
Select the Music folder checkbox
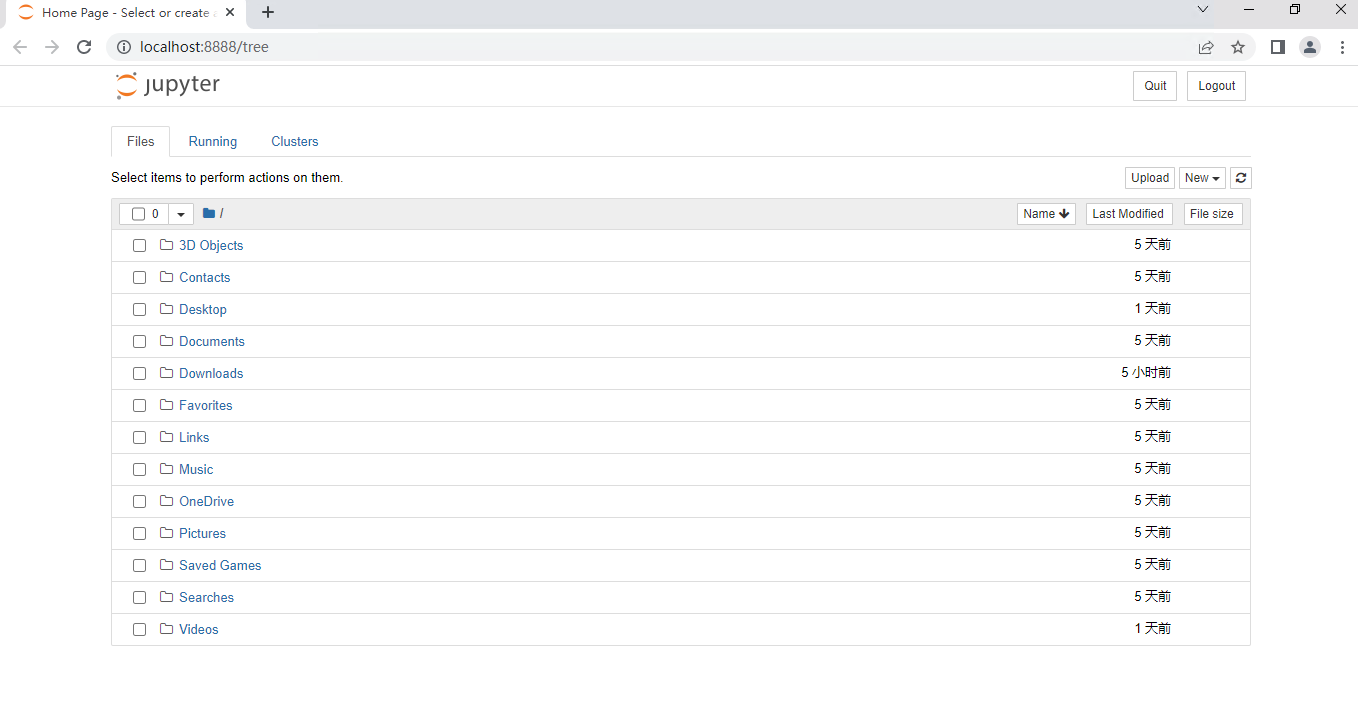pos(140,470)
